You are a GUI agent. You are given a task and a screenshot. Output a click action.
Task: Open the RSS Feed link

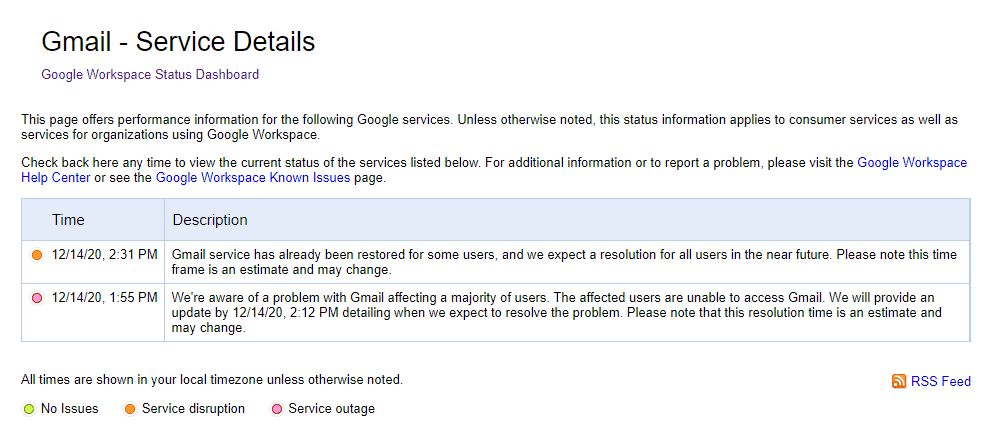[940, 381]
